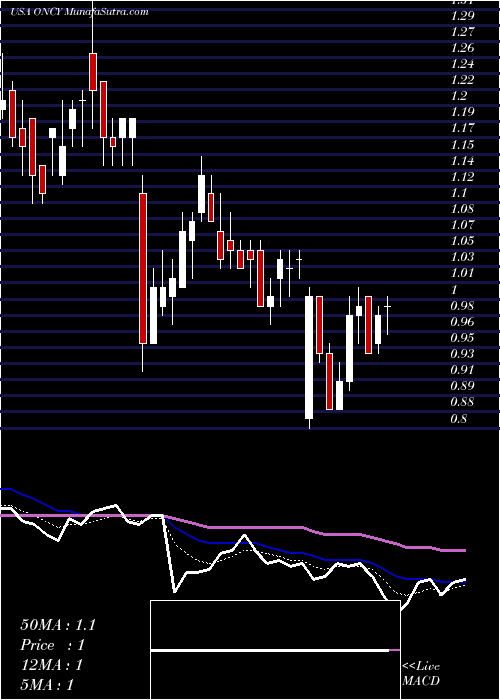Click the 0.91 price axis label

tap(462, 370)
